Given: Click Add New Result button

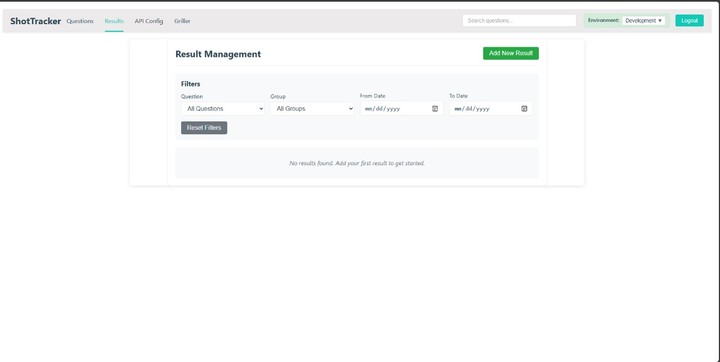Looking at the screenshot, I should [511, 53].
